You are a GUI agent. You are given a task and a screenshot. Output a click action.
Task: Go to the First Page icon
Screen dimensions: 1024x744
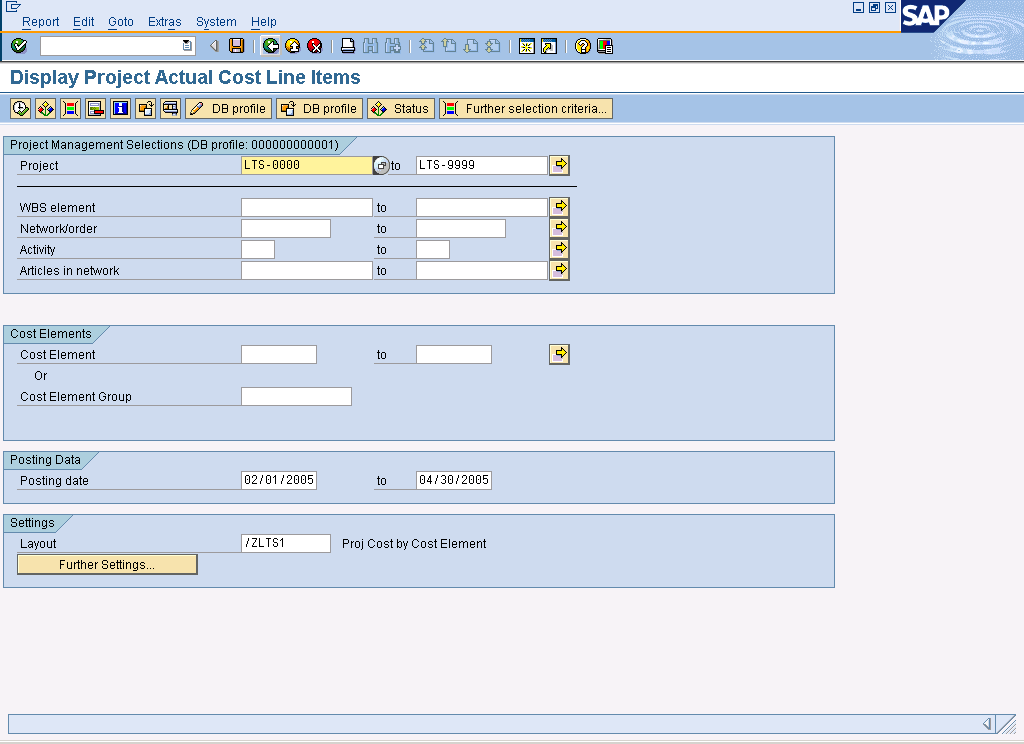point(426,46)
